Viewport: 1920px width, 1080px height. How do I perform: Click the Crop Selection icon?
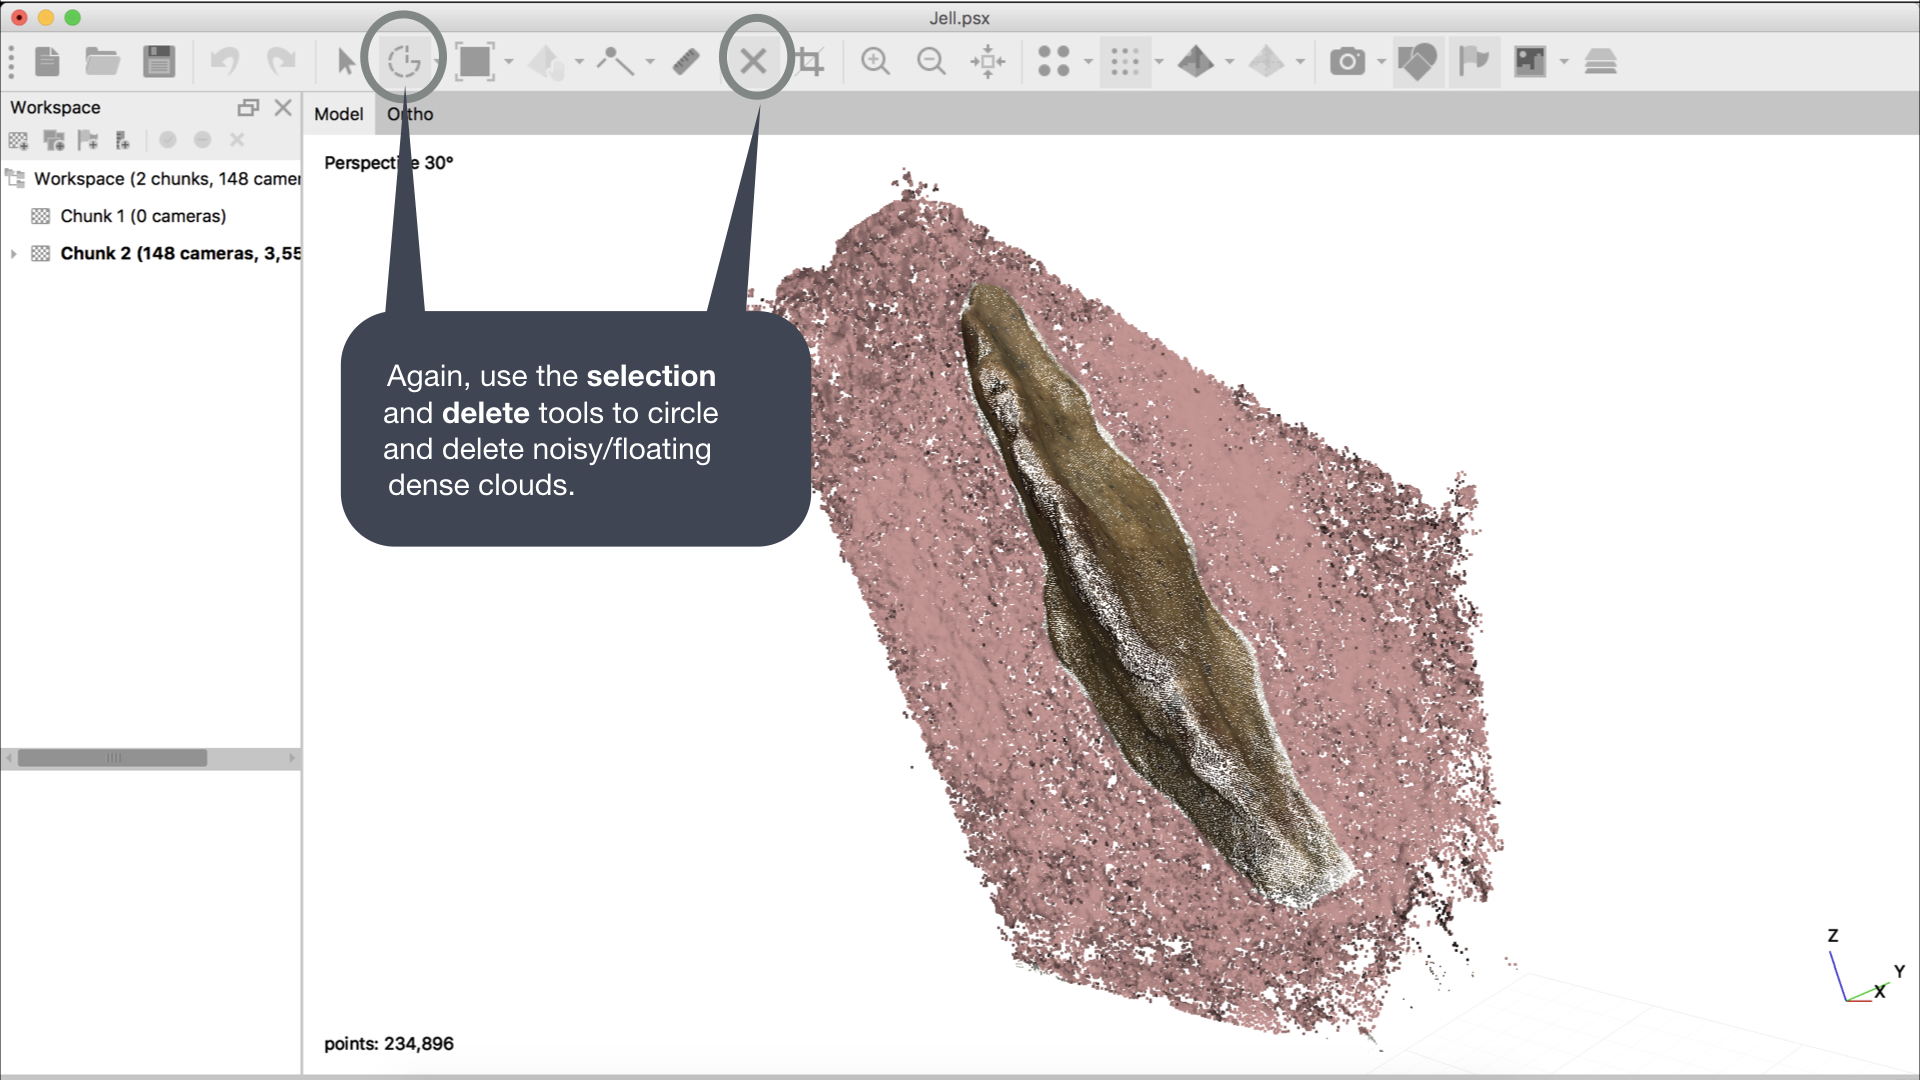pyautogui.click(x=810, y=62)
